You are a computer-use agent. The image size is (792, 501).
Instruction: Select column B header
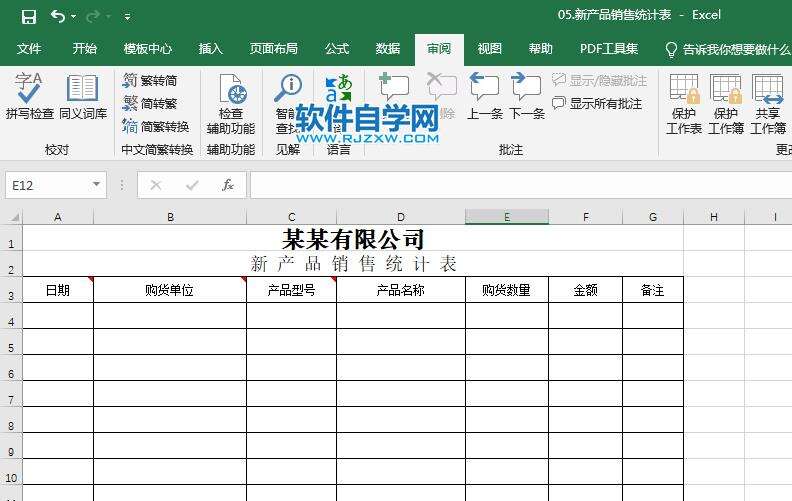tap(170, 217)
